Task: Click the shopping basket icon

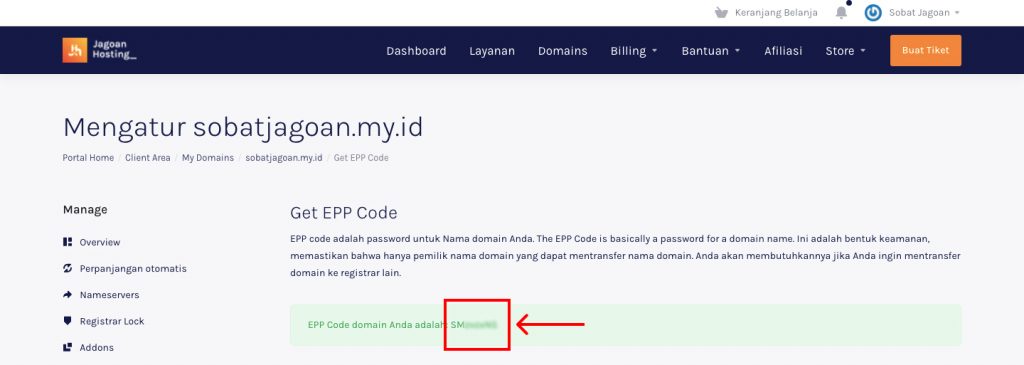Action: pyautogui.click(x=721, y=12)
